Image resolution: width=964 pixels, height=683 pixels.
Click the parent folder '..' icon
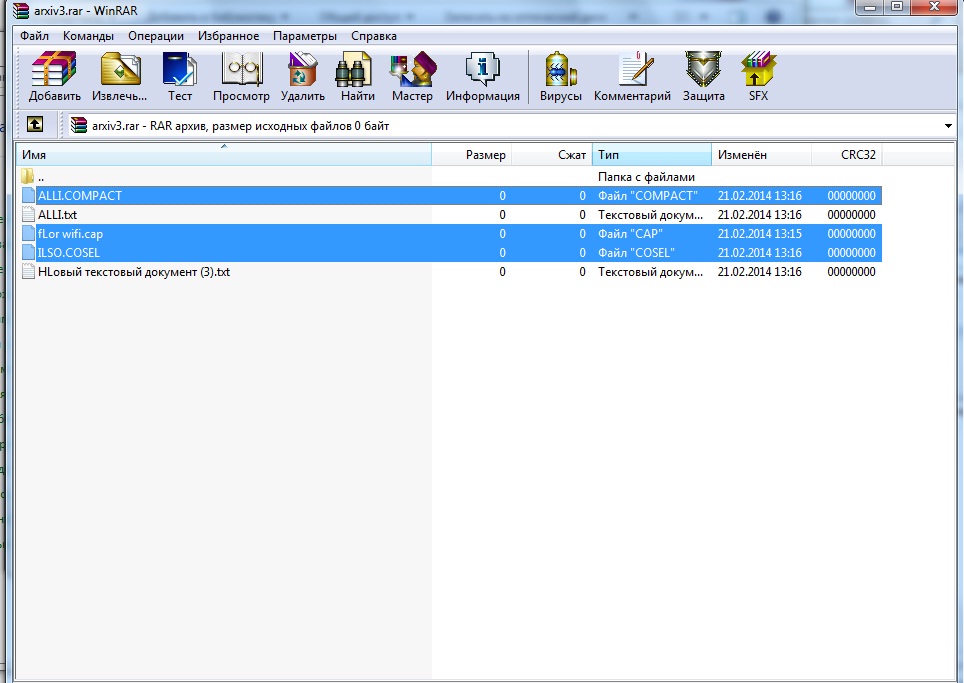pos(28,176)
